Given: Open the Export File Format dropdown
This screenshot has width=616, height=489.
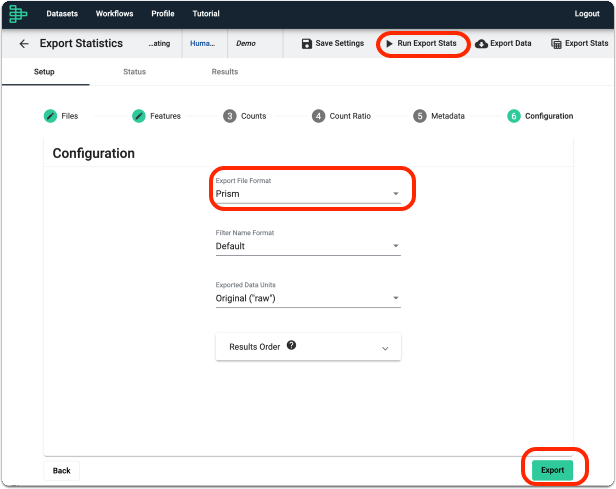Looking at the screenshot, I should (308, 193).
